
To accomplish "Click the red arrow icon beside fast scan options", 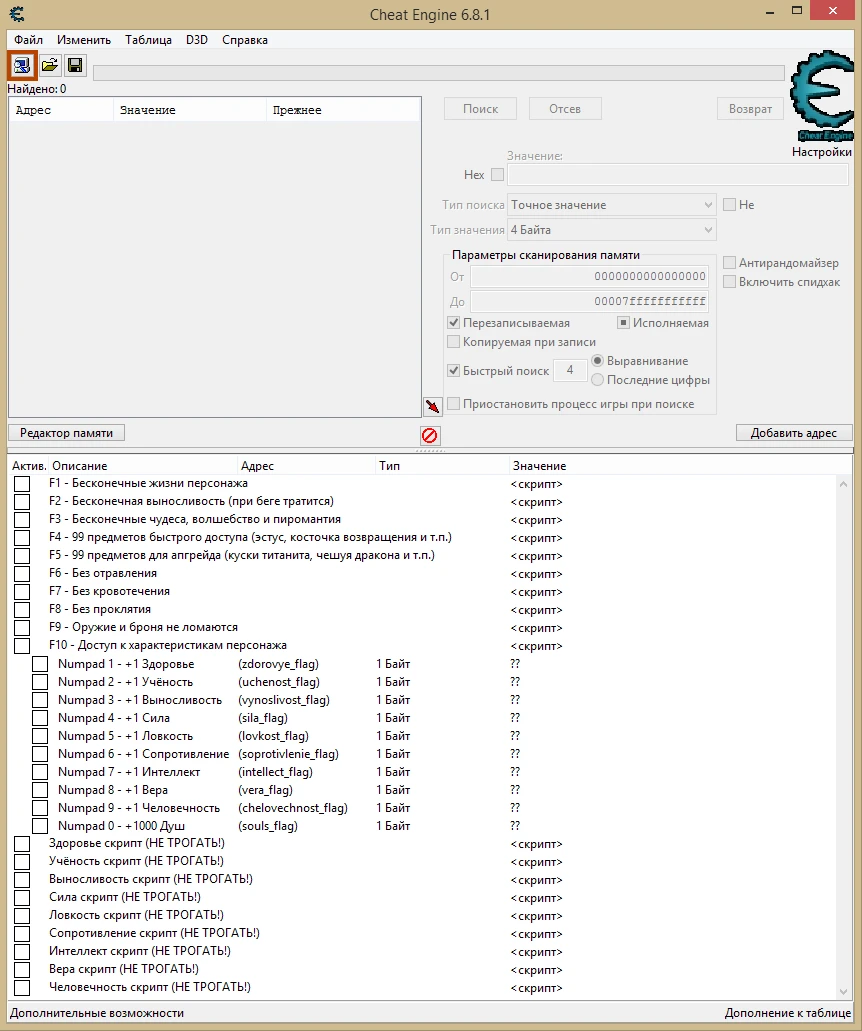I will (432, 407).
